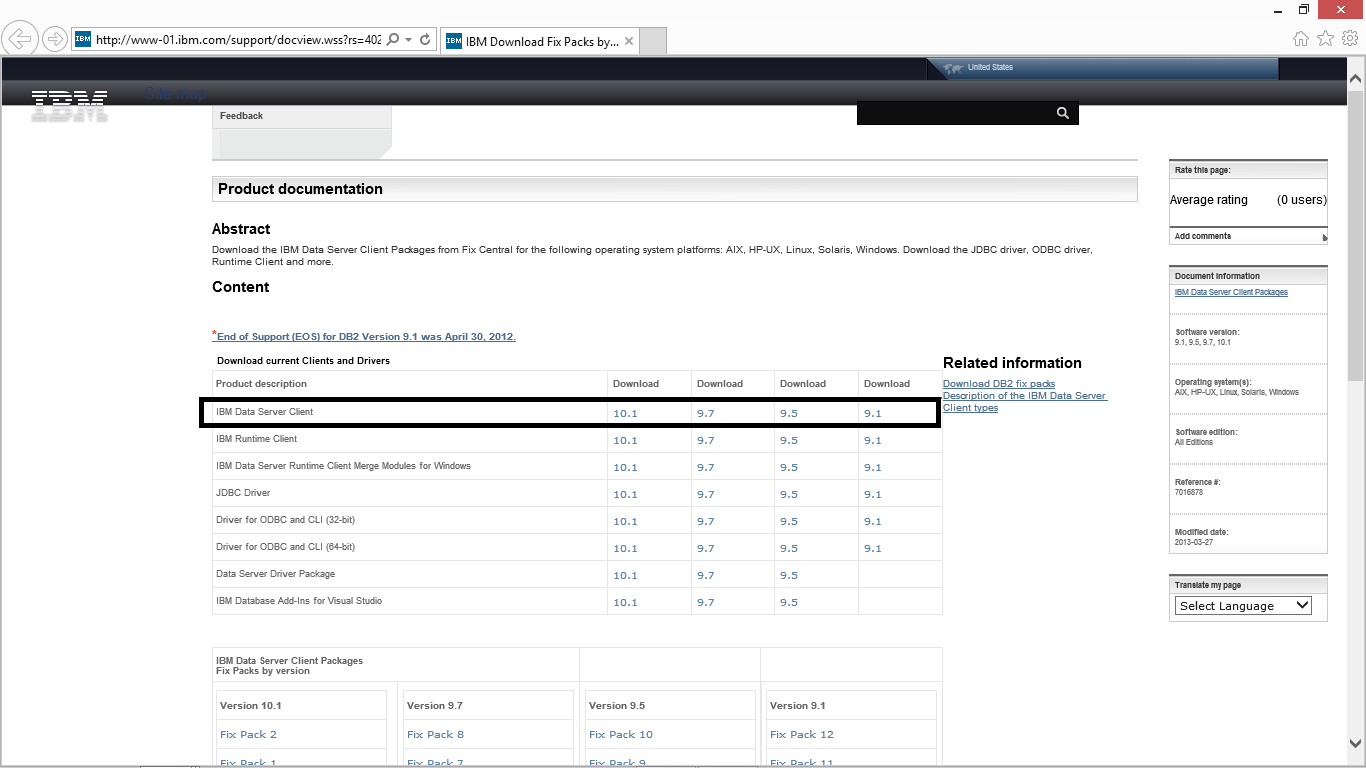Image resolution: width=1366 pixels, height=768 pixels.
Task: Click in the address bar URL field
Action: click(238, 40)
